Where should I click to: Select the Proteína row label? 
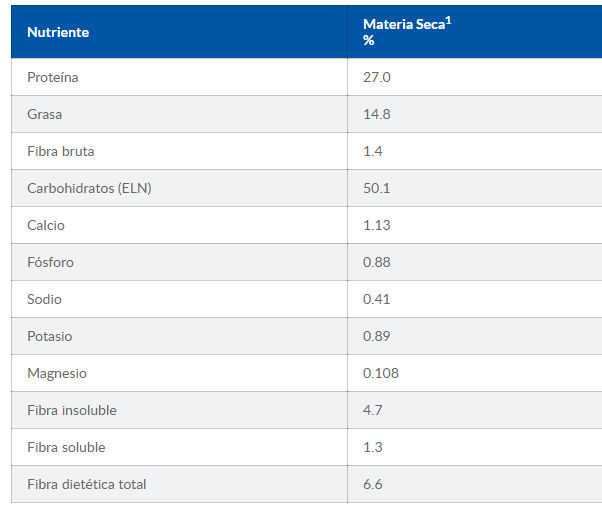tap(52, 77)
